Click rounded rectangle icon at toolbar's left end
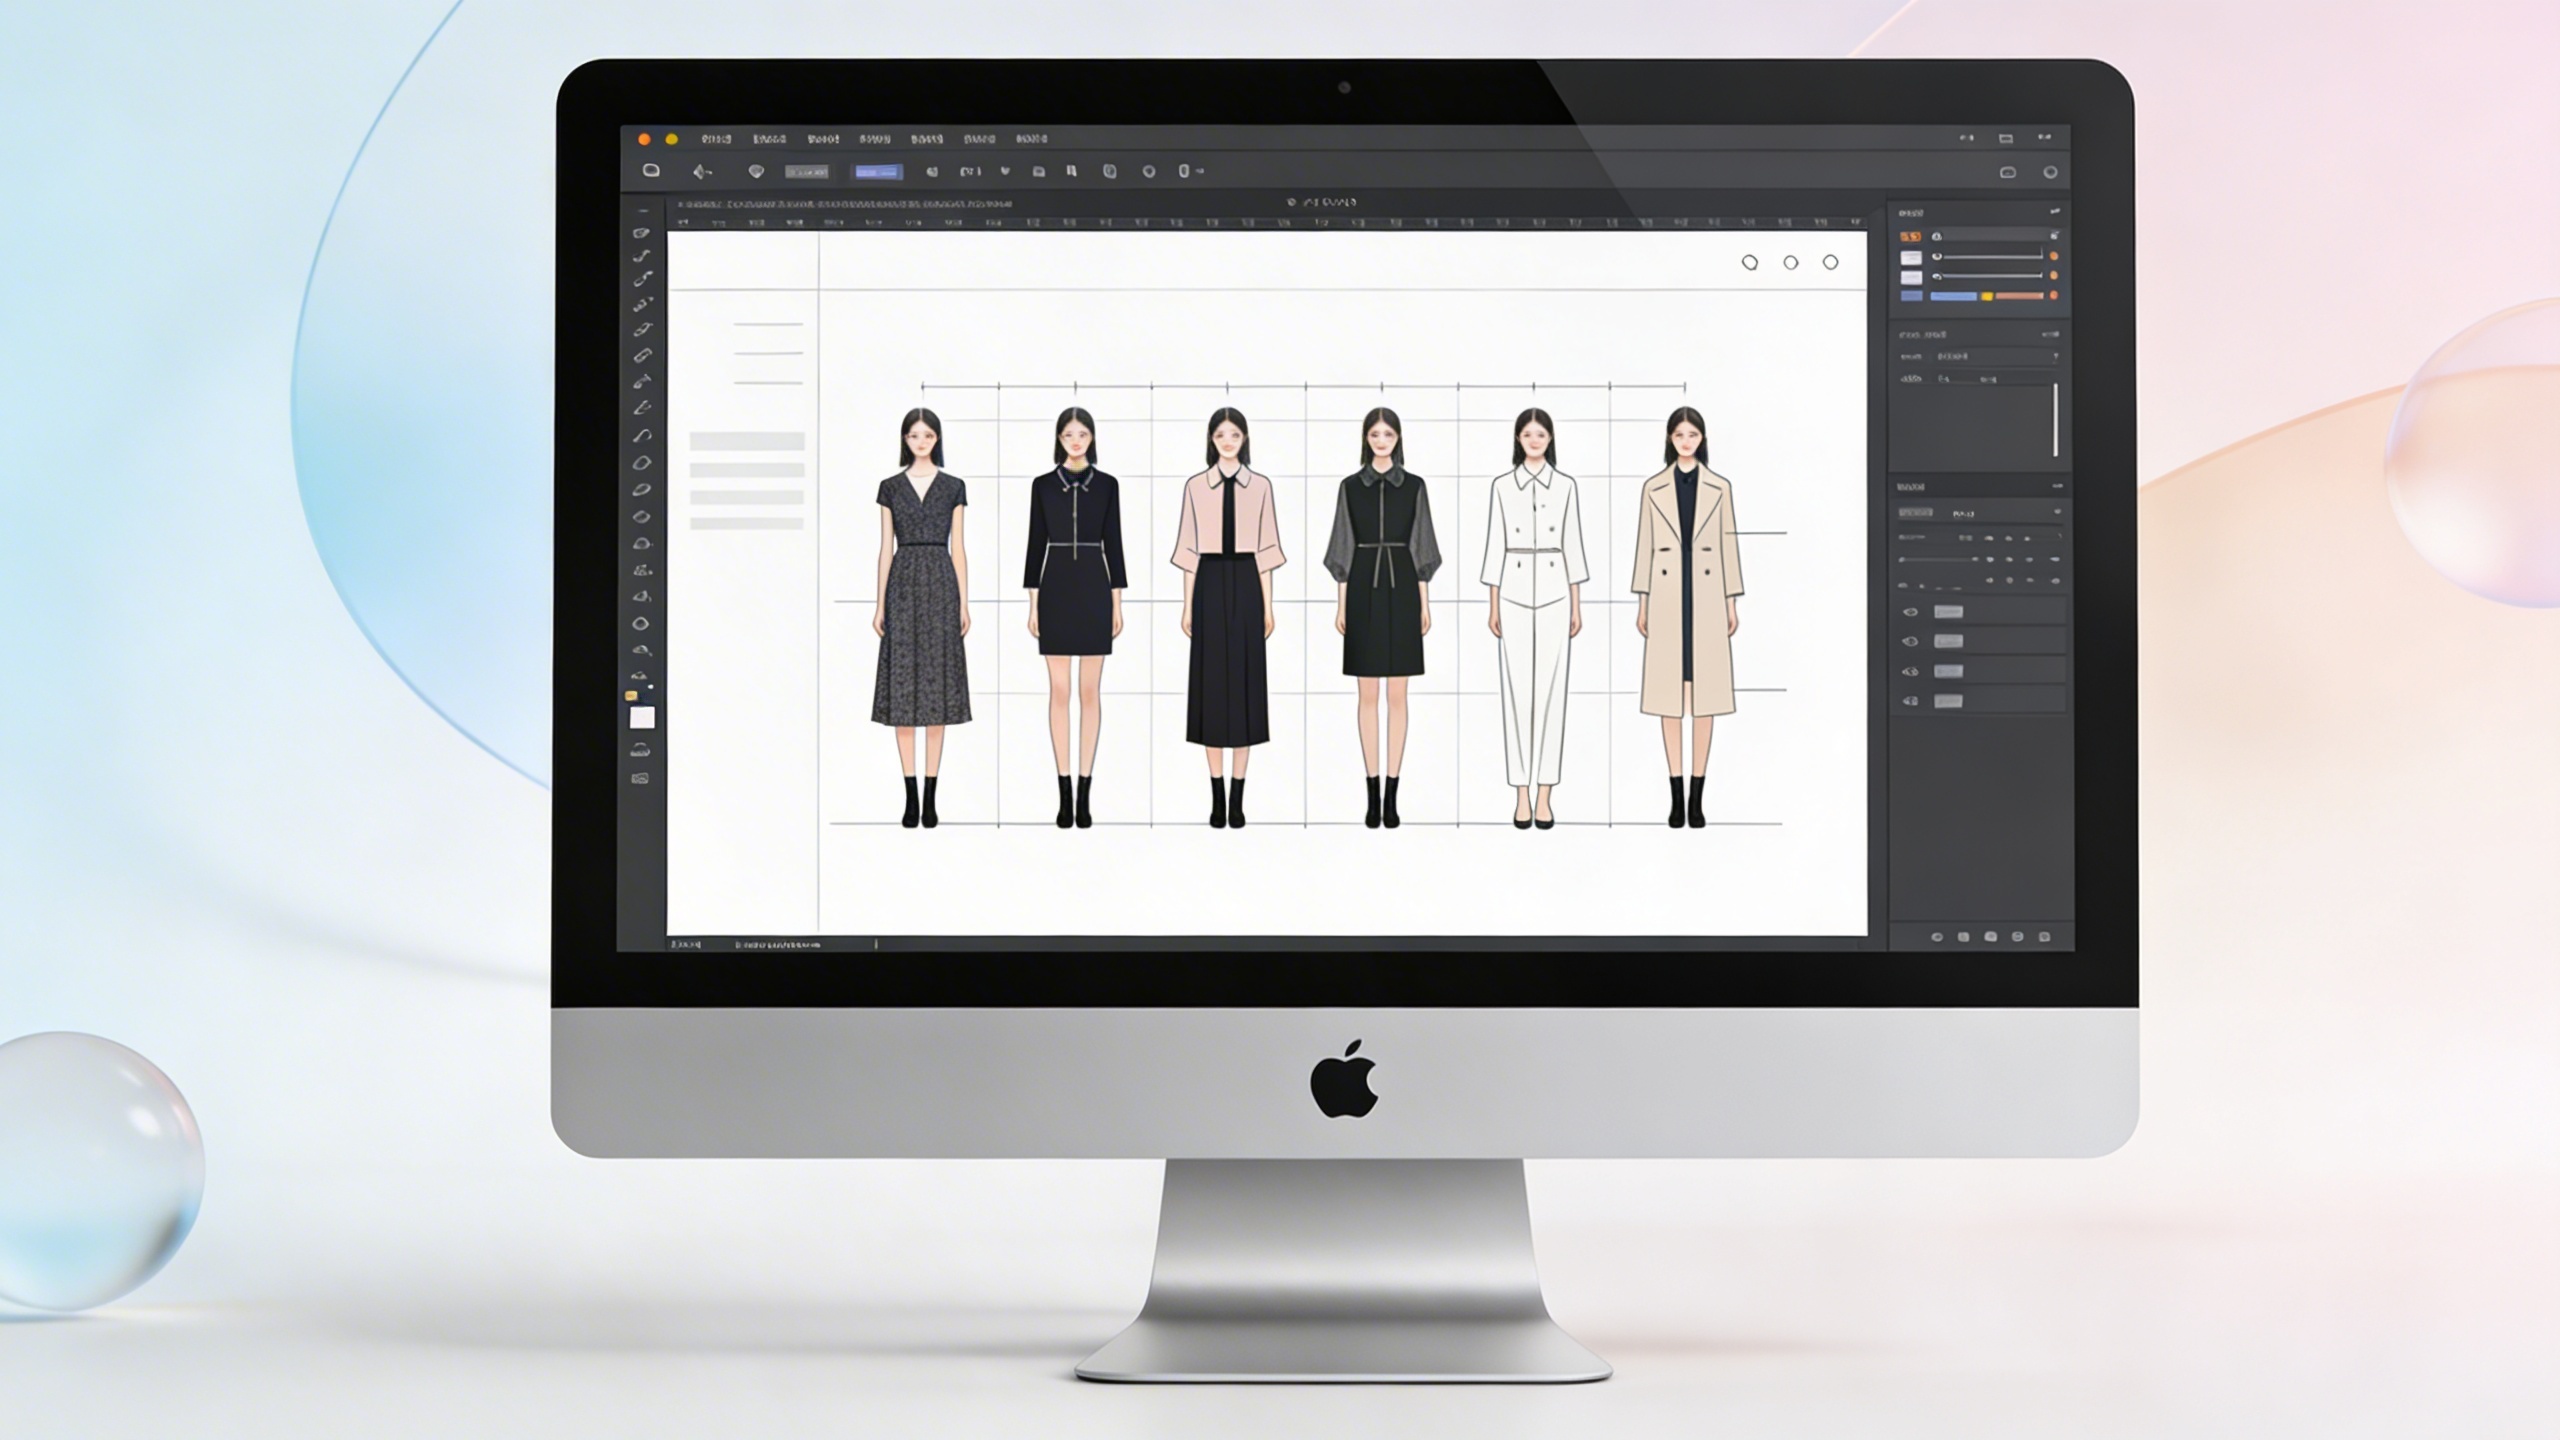 point(651,171)
